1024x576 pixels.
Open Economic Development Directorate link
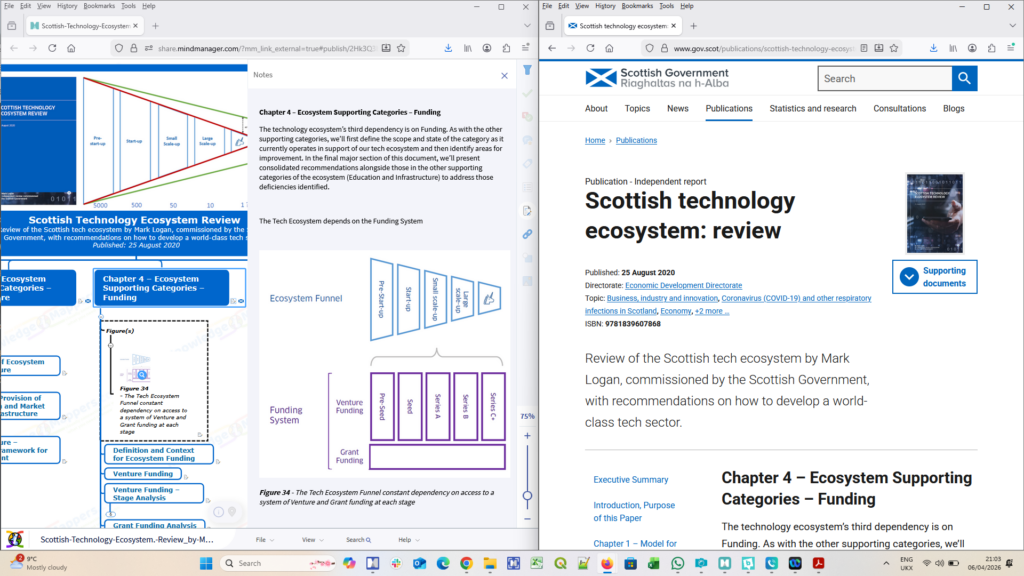683,285
